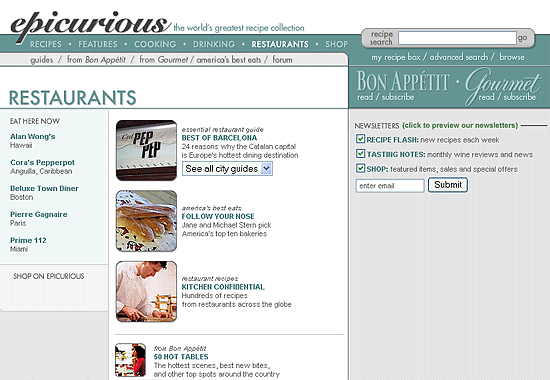The width and height of the screenshot is (550, 380).
Task: Open the bakery bread thumbnail
Action: (146, 221)
